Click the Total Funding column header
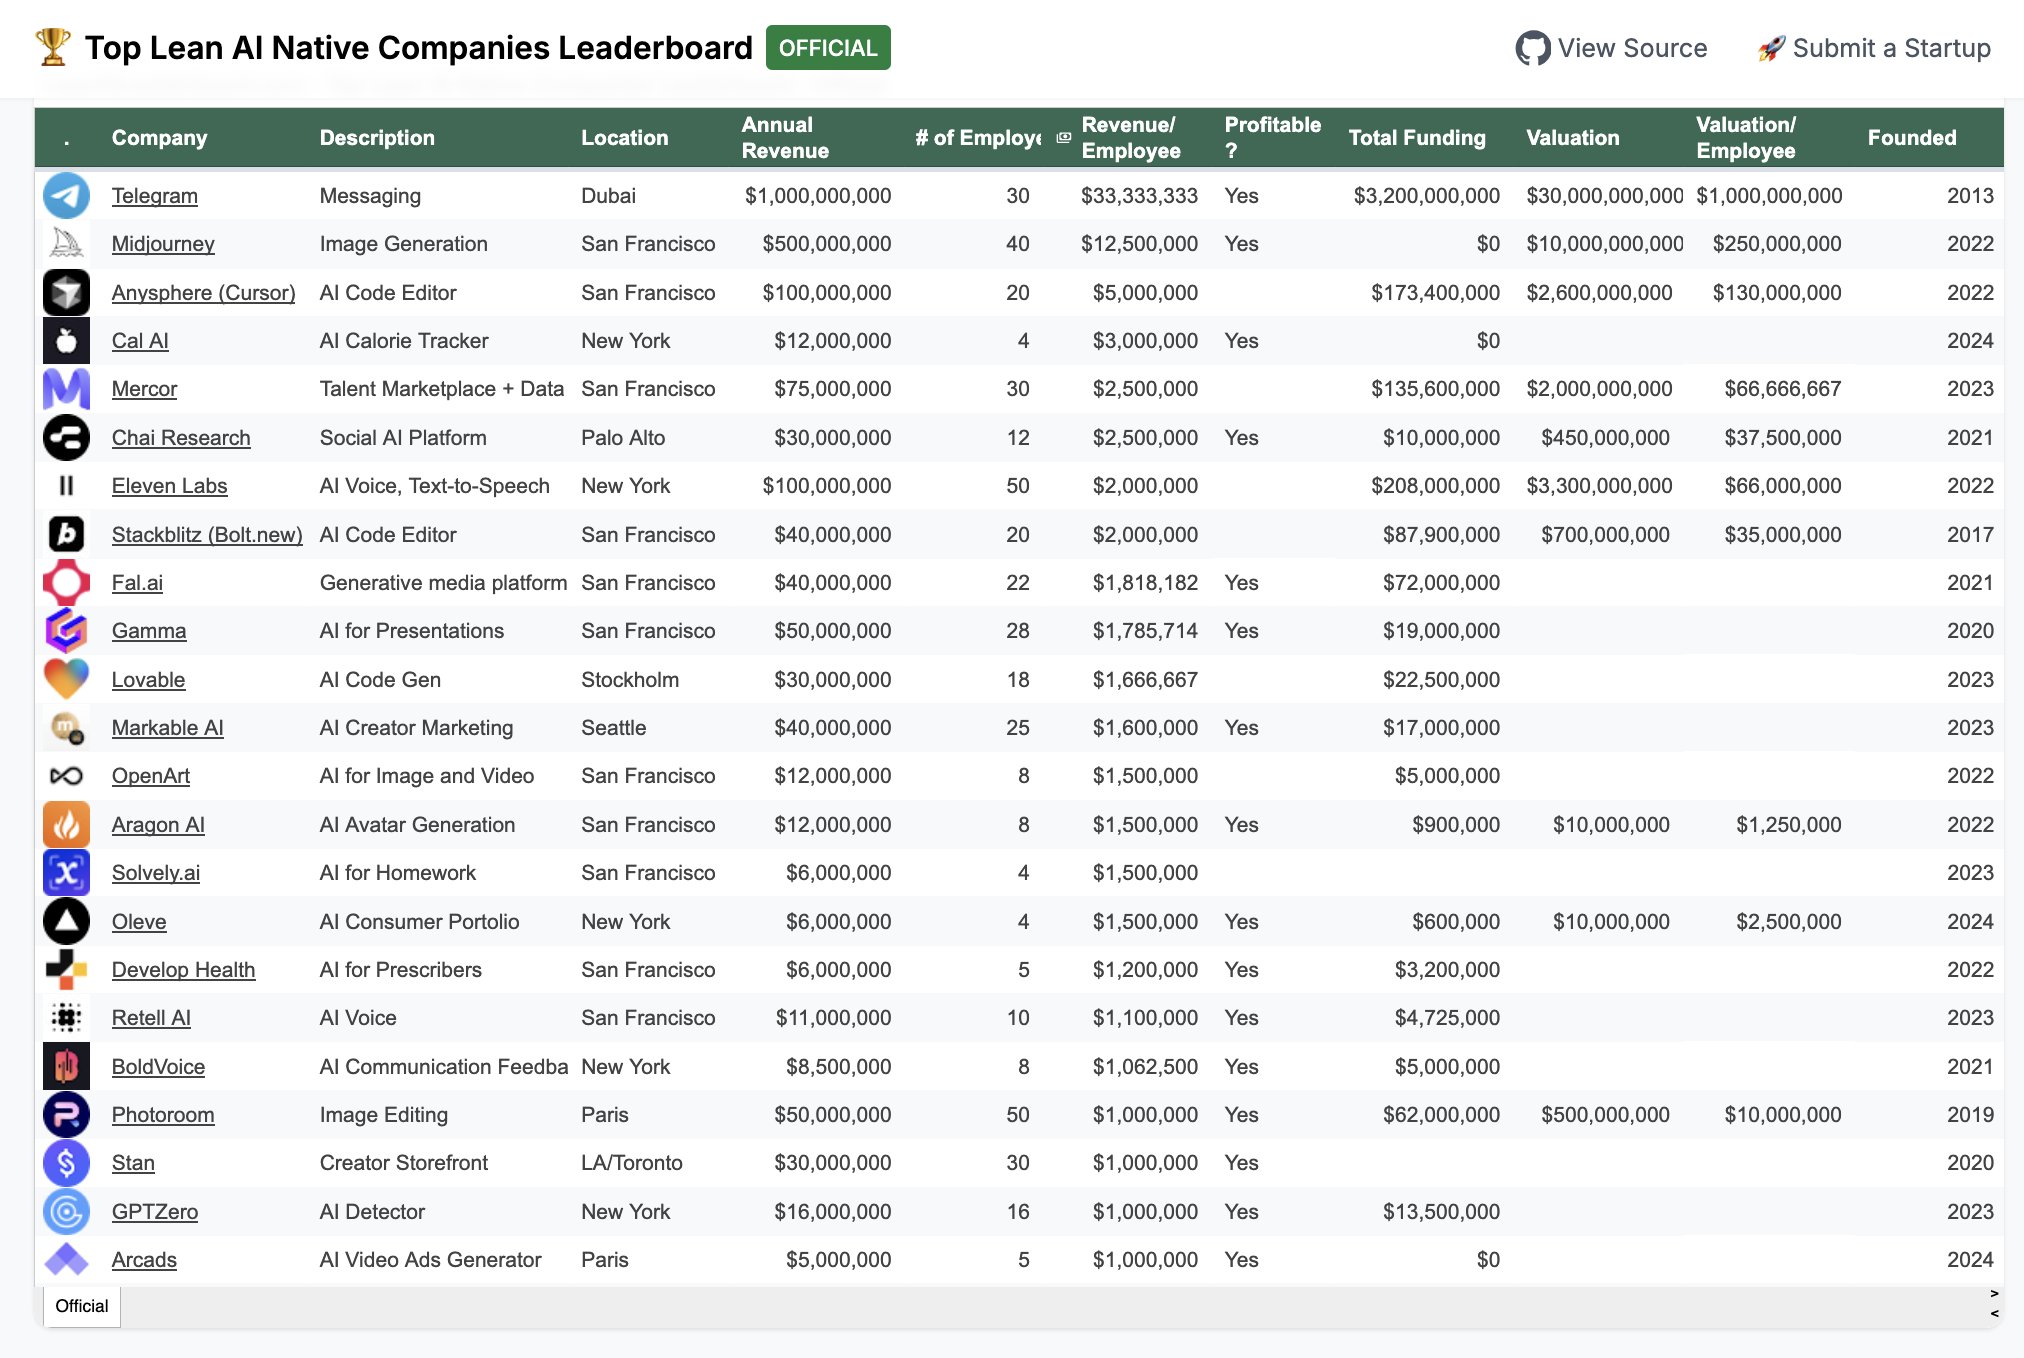The height and width of the screenshot is (1358, 2024). pyautogui.click(x=1417, y=138)
